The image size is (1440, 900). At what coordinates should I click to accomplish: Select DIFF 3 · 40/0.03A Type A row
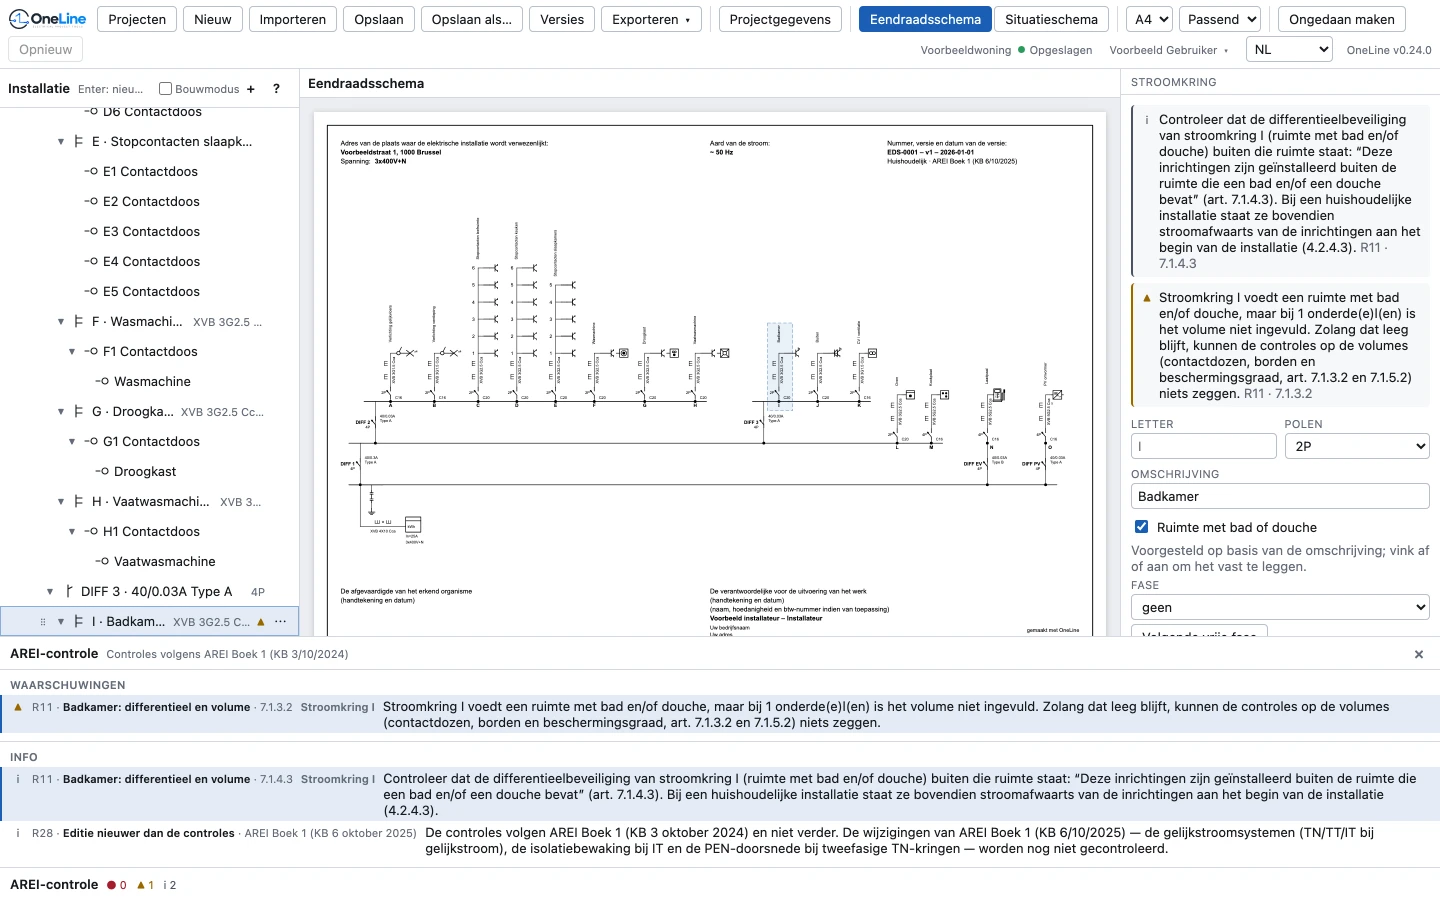click(150, 592)
